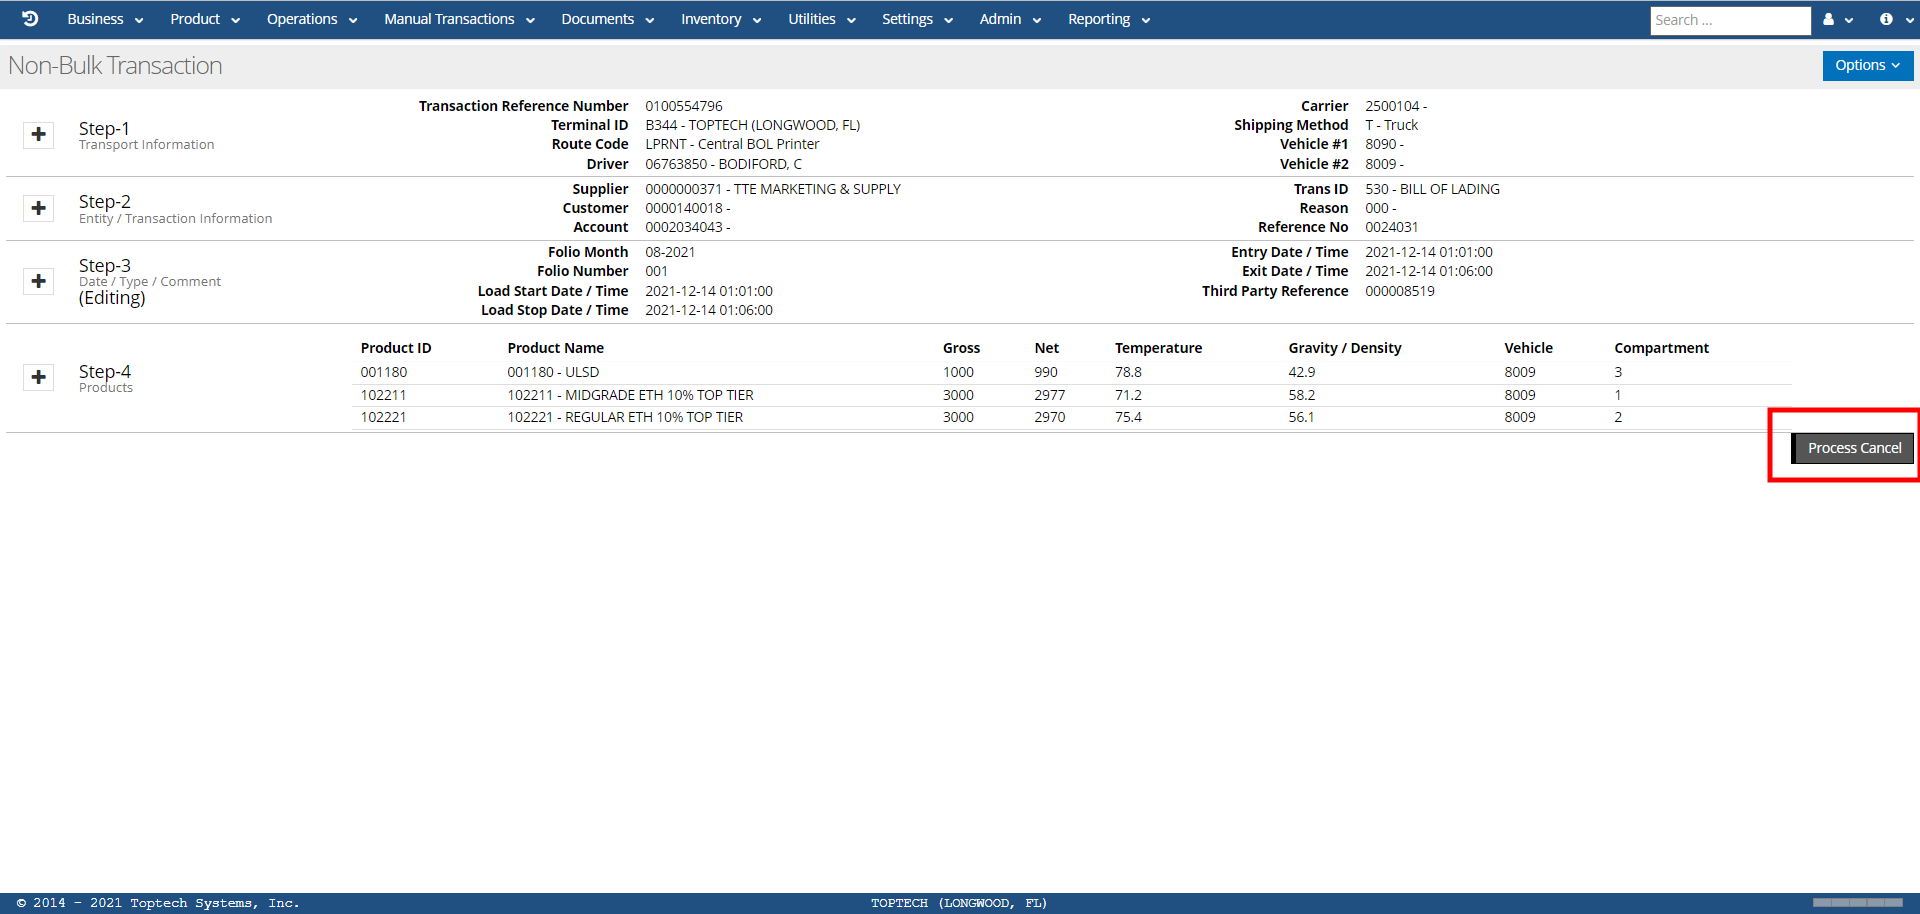
Task: Open the Settings menu
Action: tap(916, 20)
